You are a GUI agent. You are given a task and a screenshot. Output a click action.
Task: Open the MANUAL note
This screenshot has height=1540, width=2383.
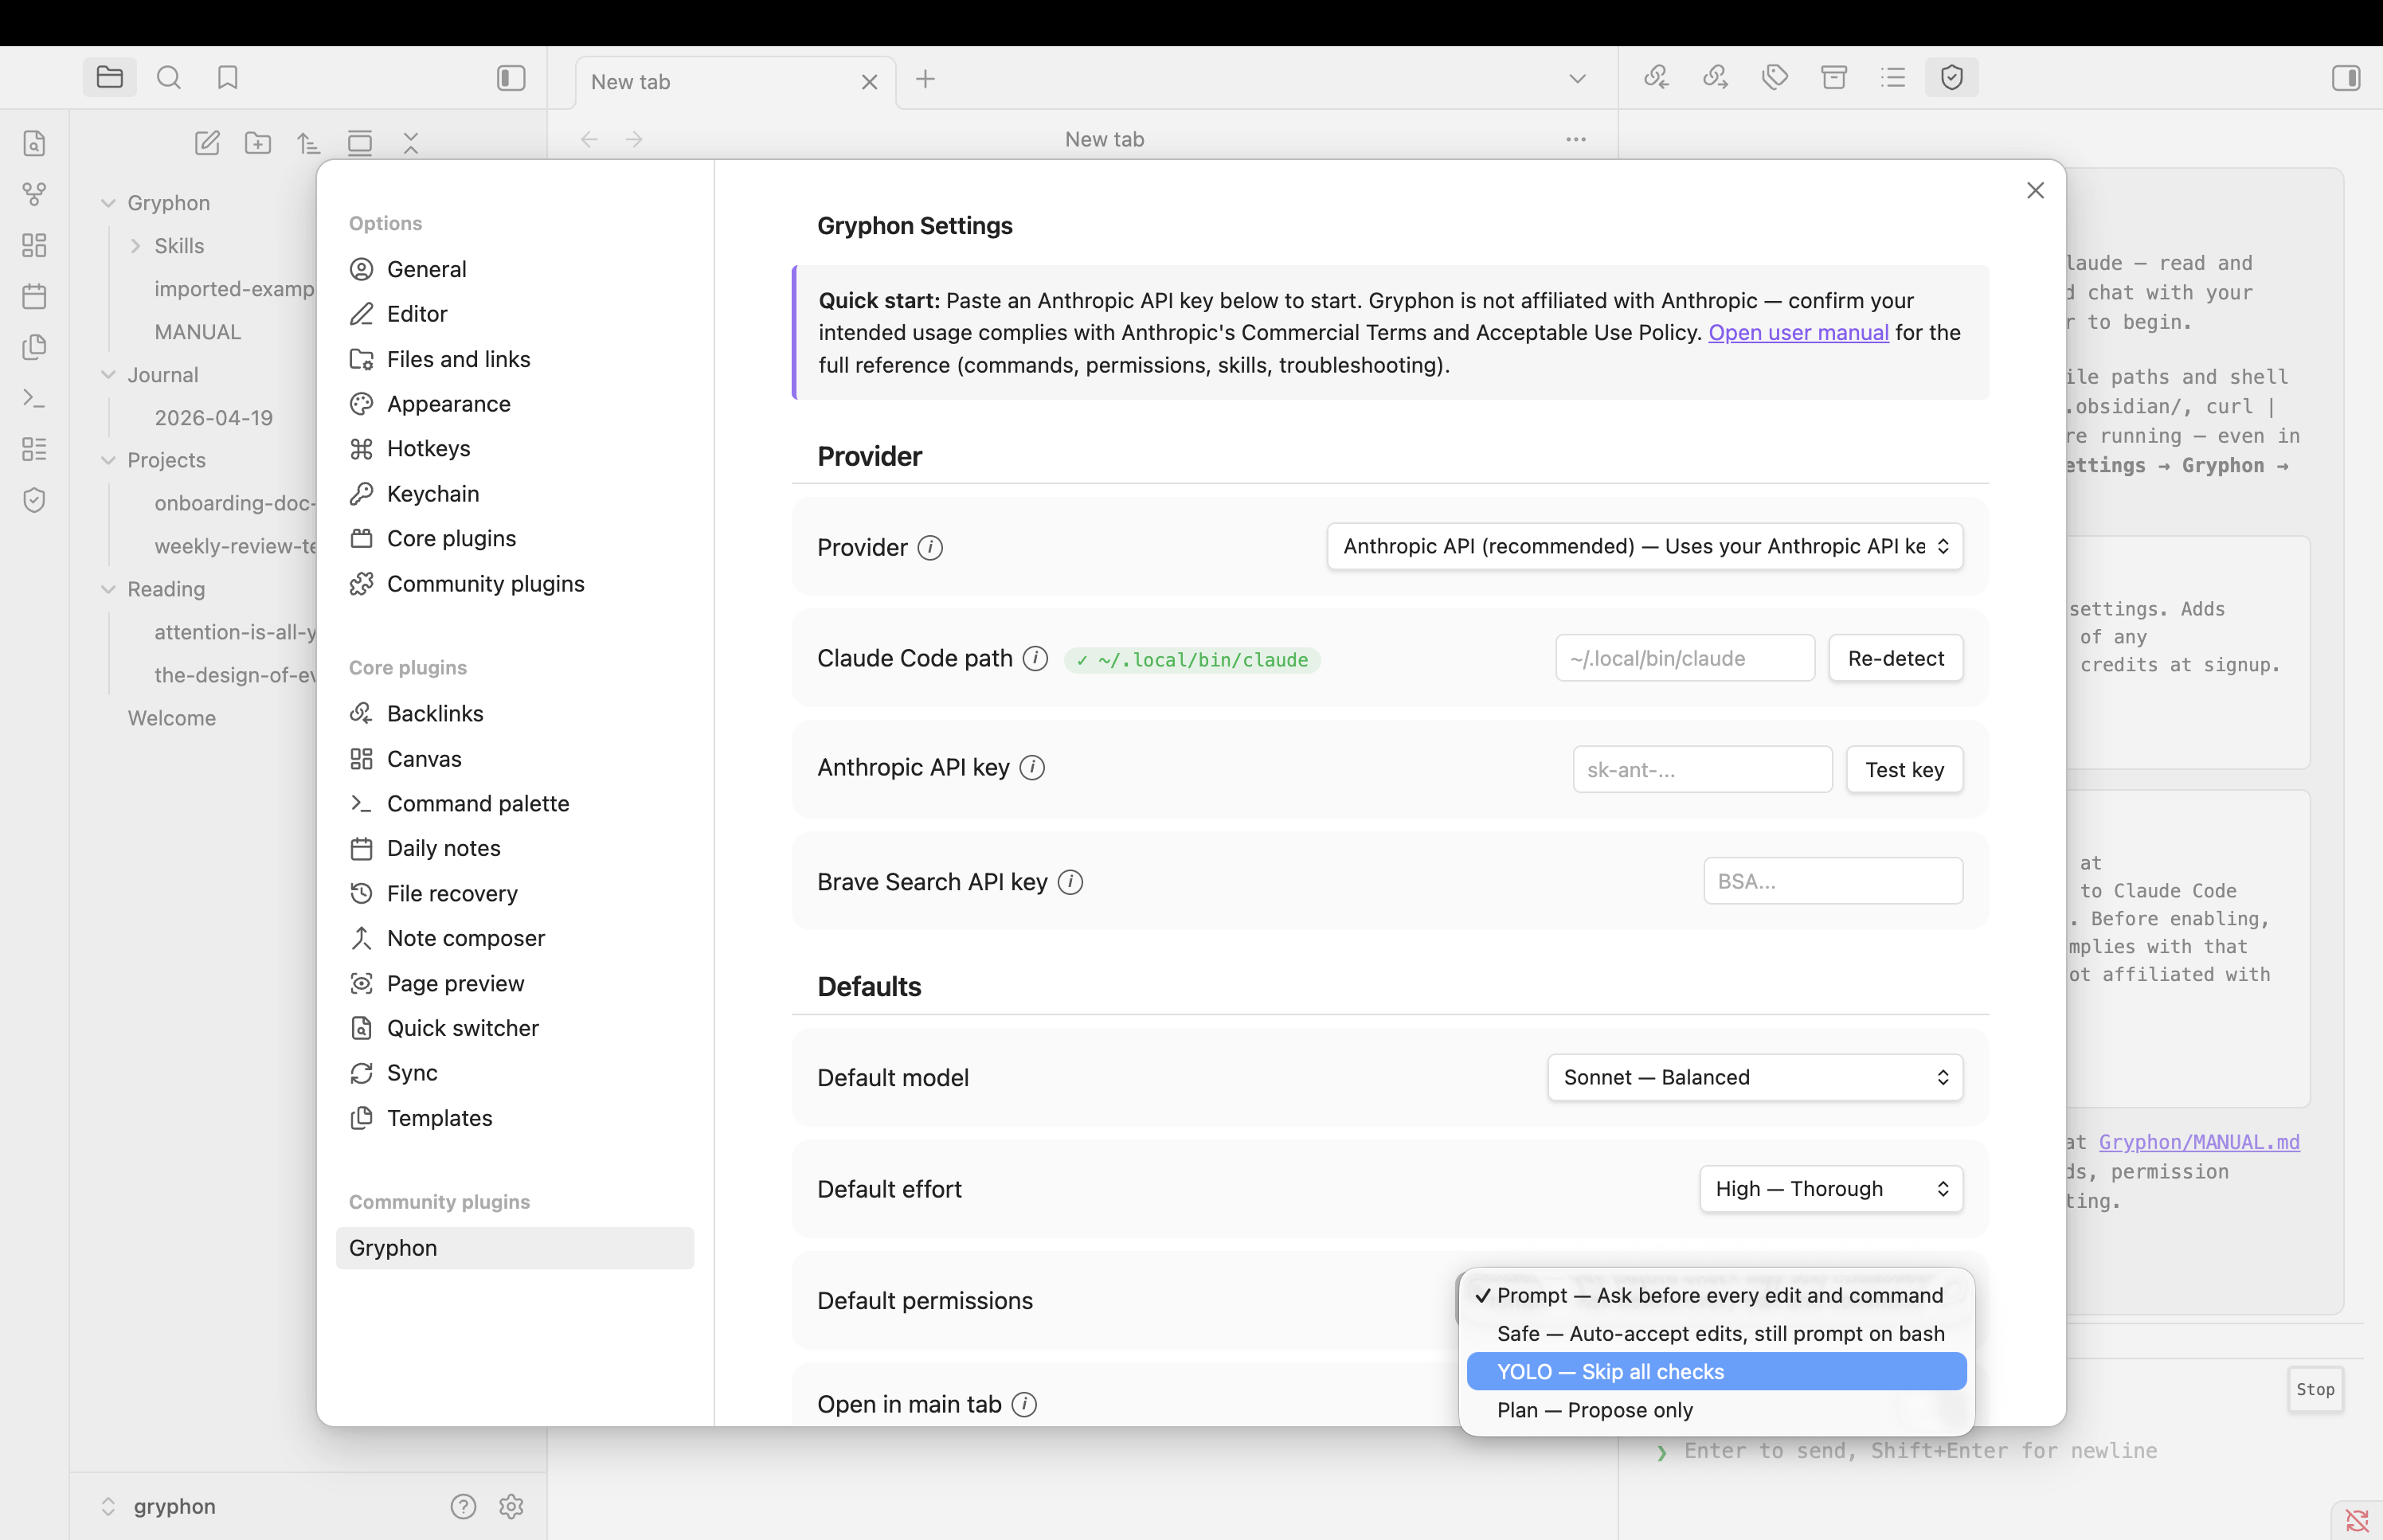pos(198,332)
